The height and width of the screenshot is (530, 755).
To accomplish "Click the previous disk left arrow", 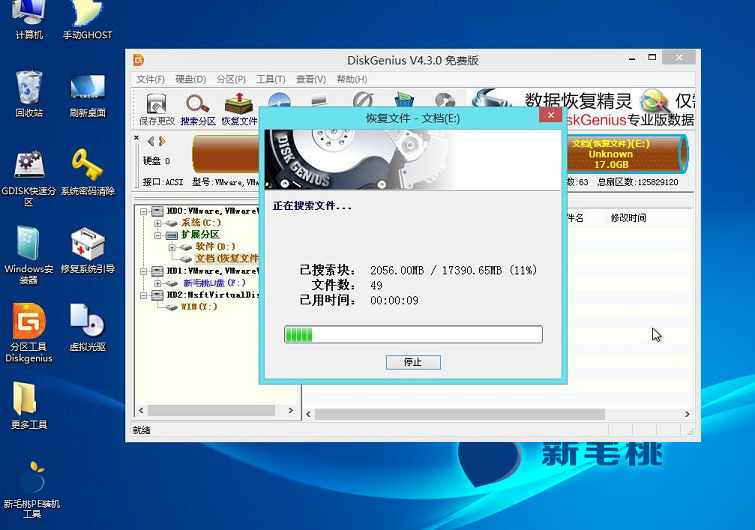I will tap(151, 141).
